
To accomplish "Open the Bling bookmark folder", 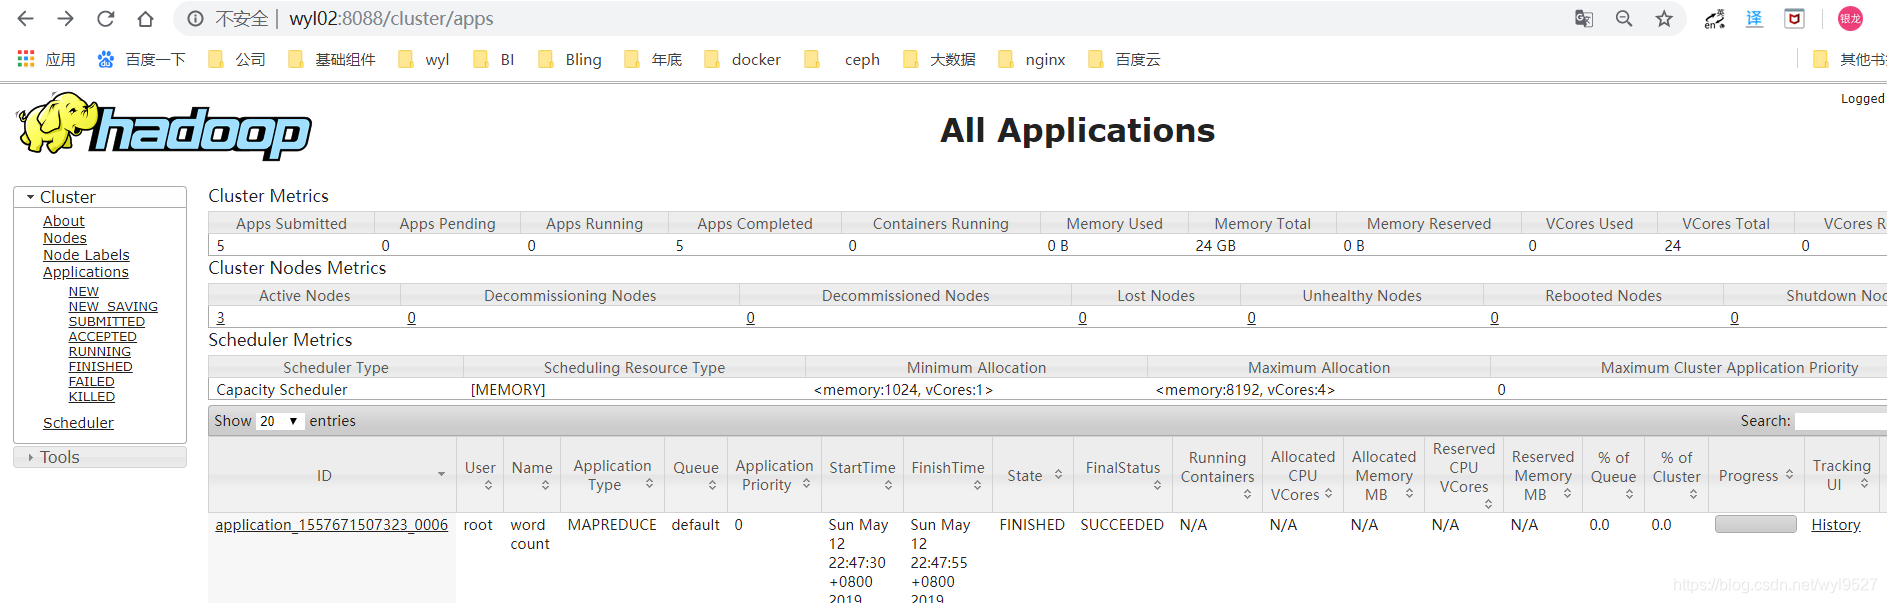I will click(x=570, y=59).
